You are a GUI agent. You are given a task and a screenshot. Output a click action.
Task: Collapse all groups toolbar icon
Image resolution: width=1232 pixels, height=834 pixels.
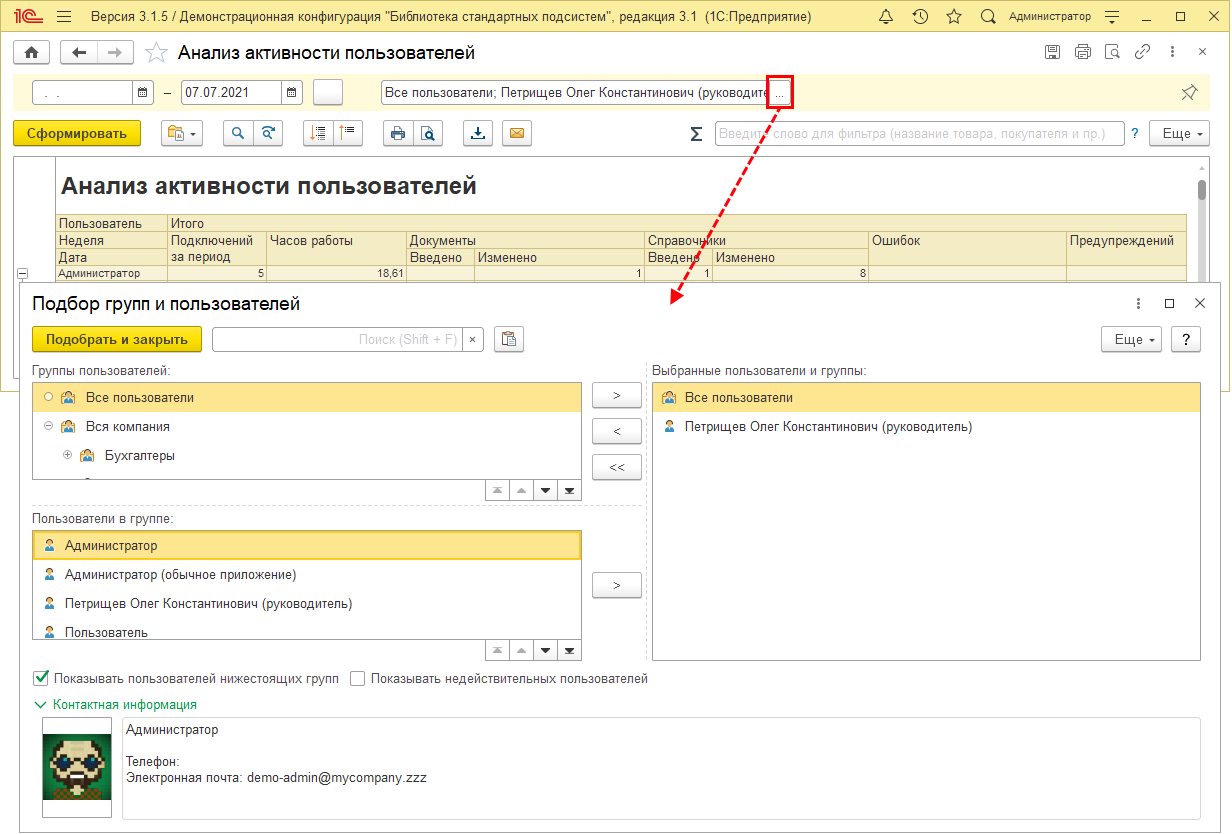[348, 133]
